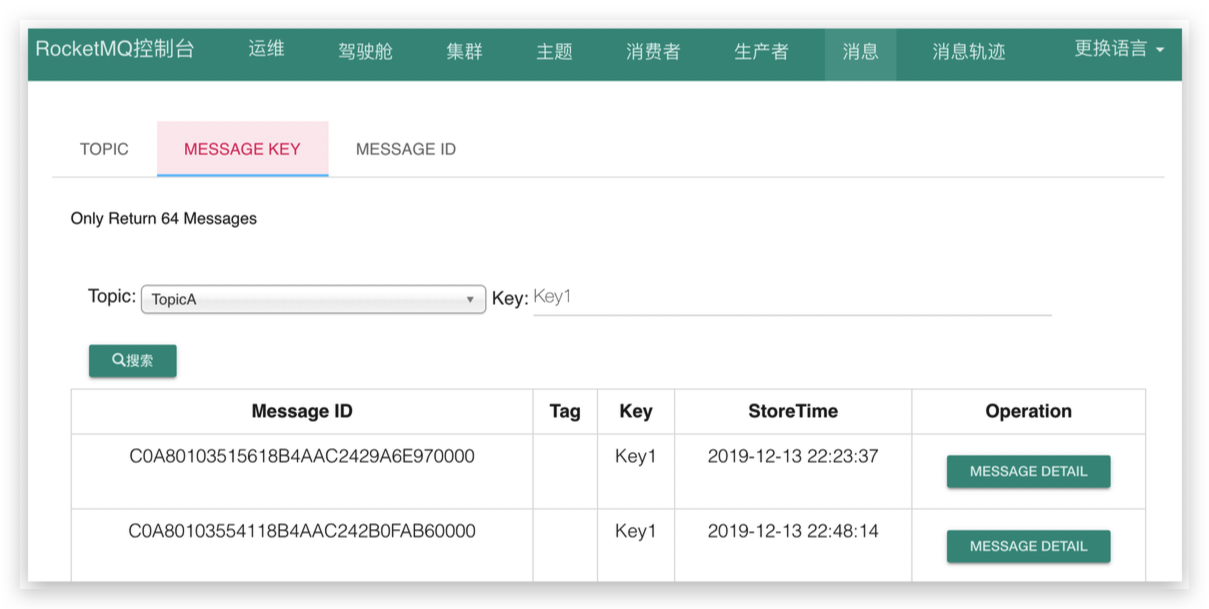Screen dimensions: 1209x609
Task: Click the Key input field
Action: [x=790, y=298]
